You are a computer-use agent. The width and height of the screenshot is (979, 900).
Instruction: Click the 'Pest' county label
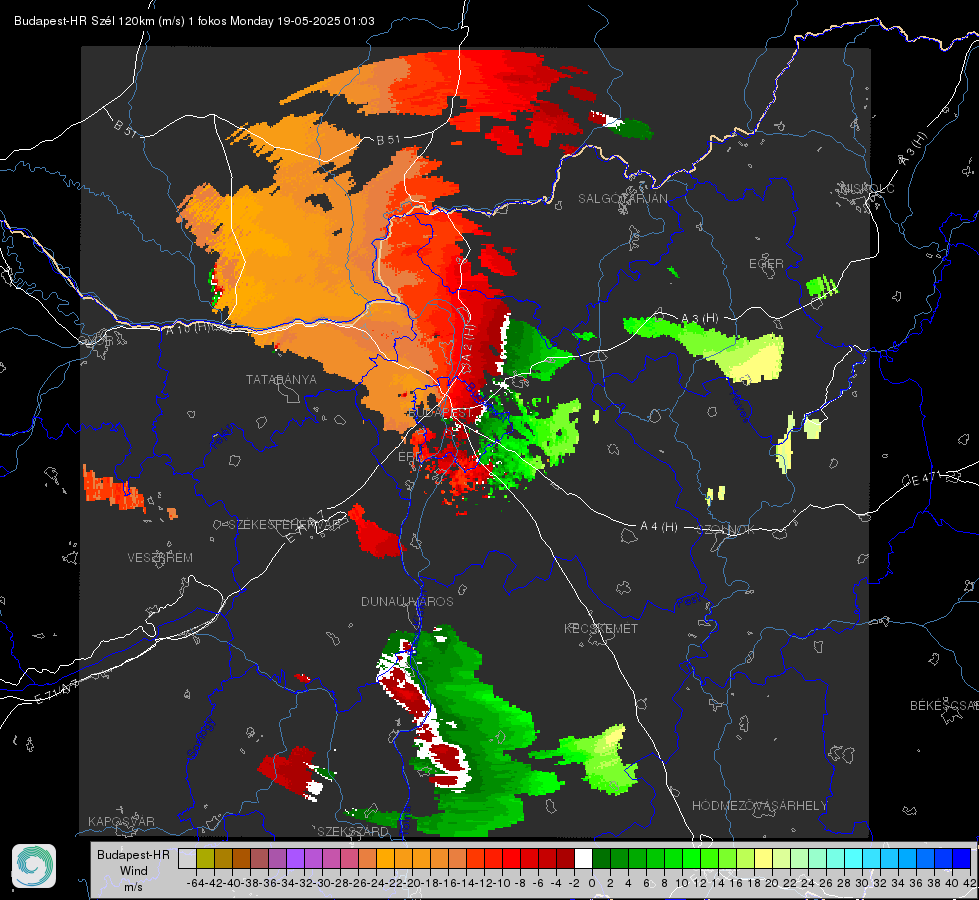point(688,602)
